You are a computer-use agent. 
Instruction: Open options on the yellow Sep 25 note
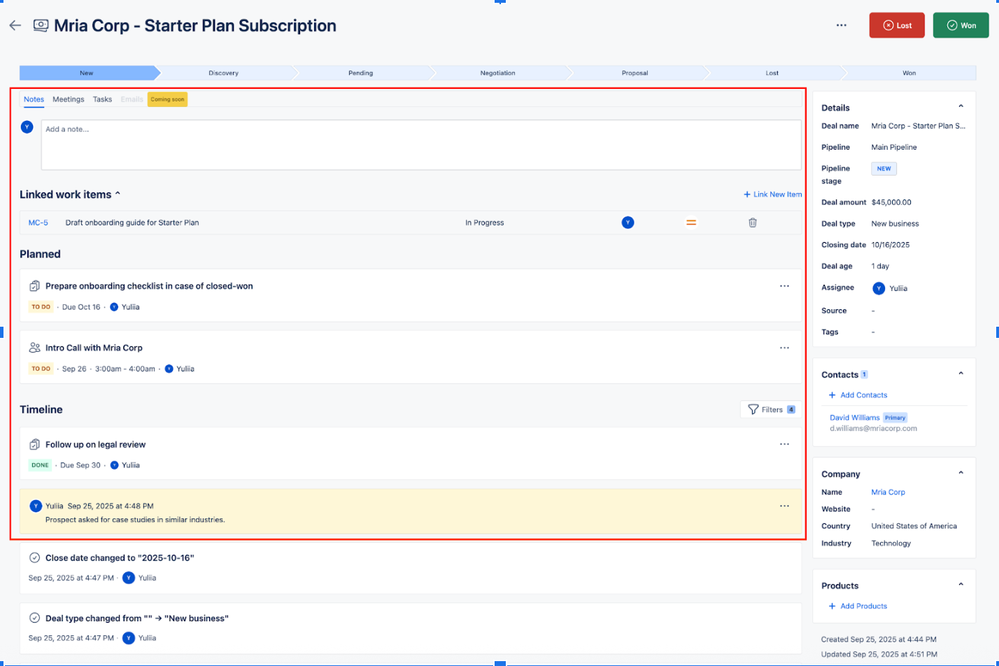(x=784, y=506)
